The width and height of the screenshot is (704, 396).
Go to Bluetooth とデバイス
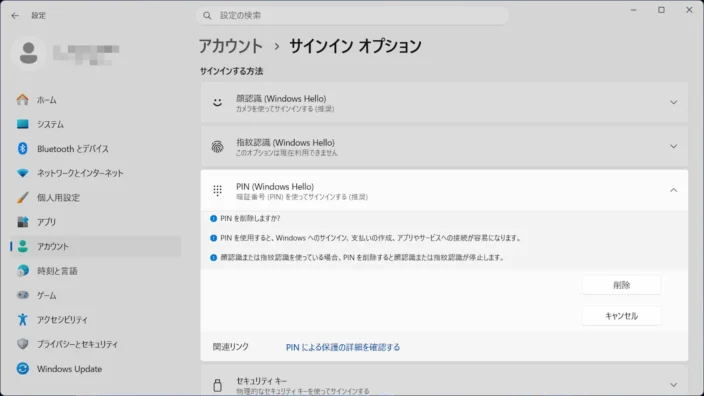click(x=96, y=149)
